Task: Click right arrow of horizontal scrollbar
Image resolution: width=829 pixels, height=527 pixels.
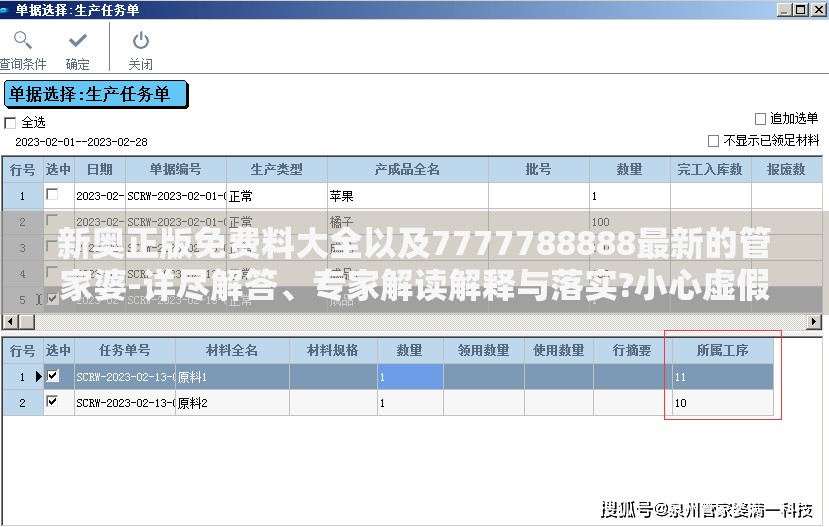Action: point(814,321)
